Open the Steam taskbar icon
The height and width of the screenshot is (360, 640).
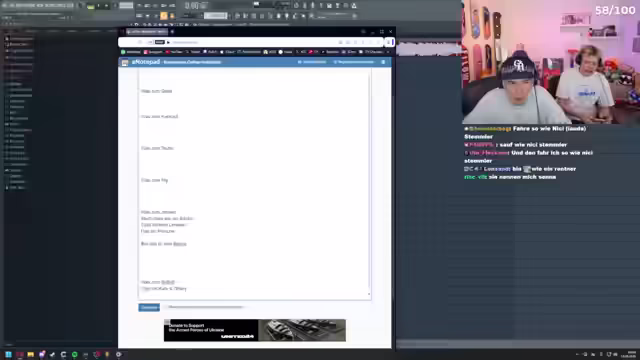tap(52, 354)
